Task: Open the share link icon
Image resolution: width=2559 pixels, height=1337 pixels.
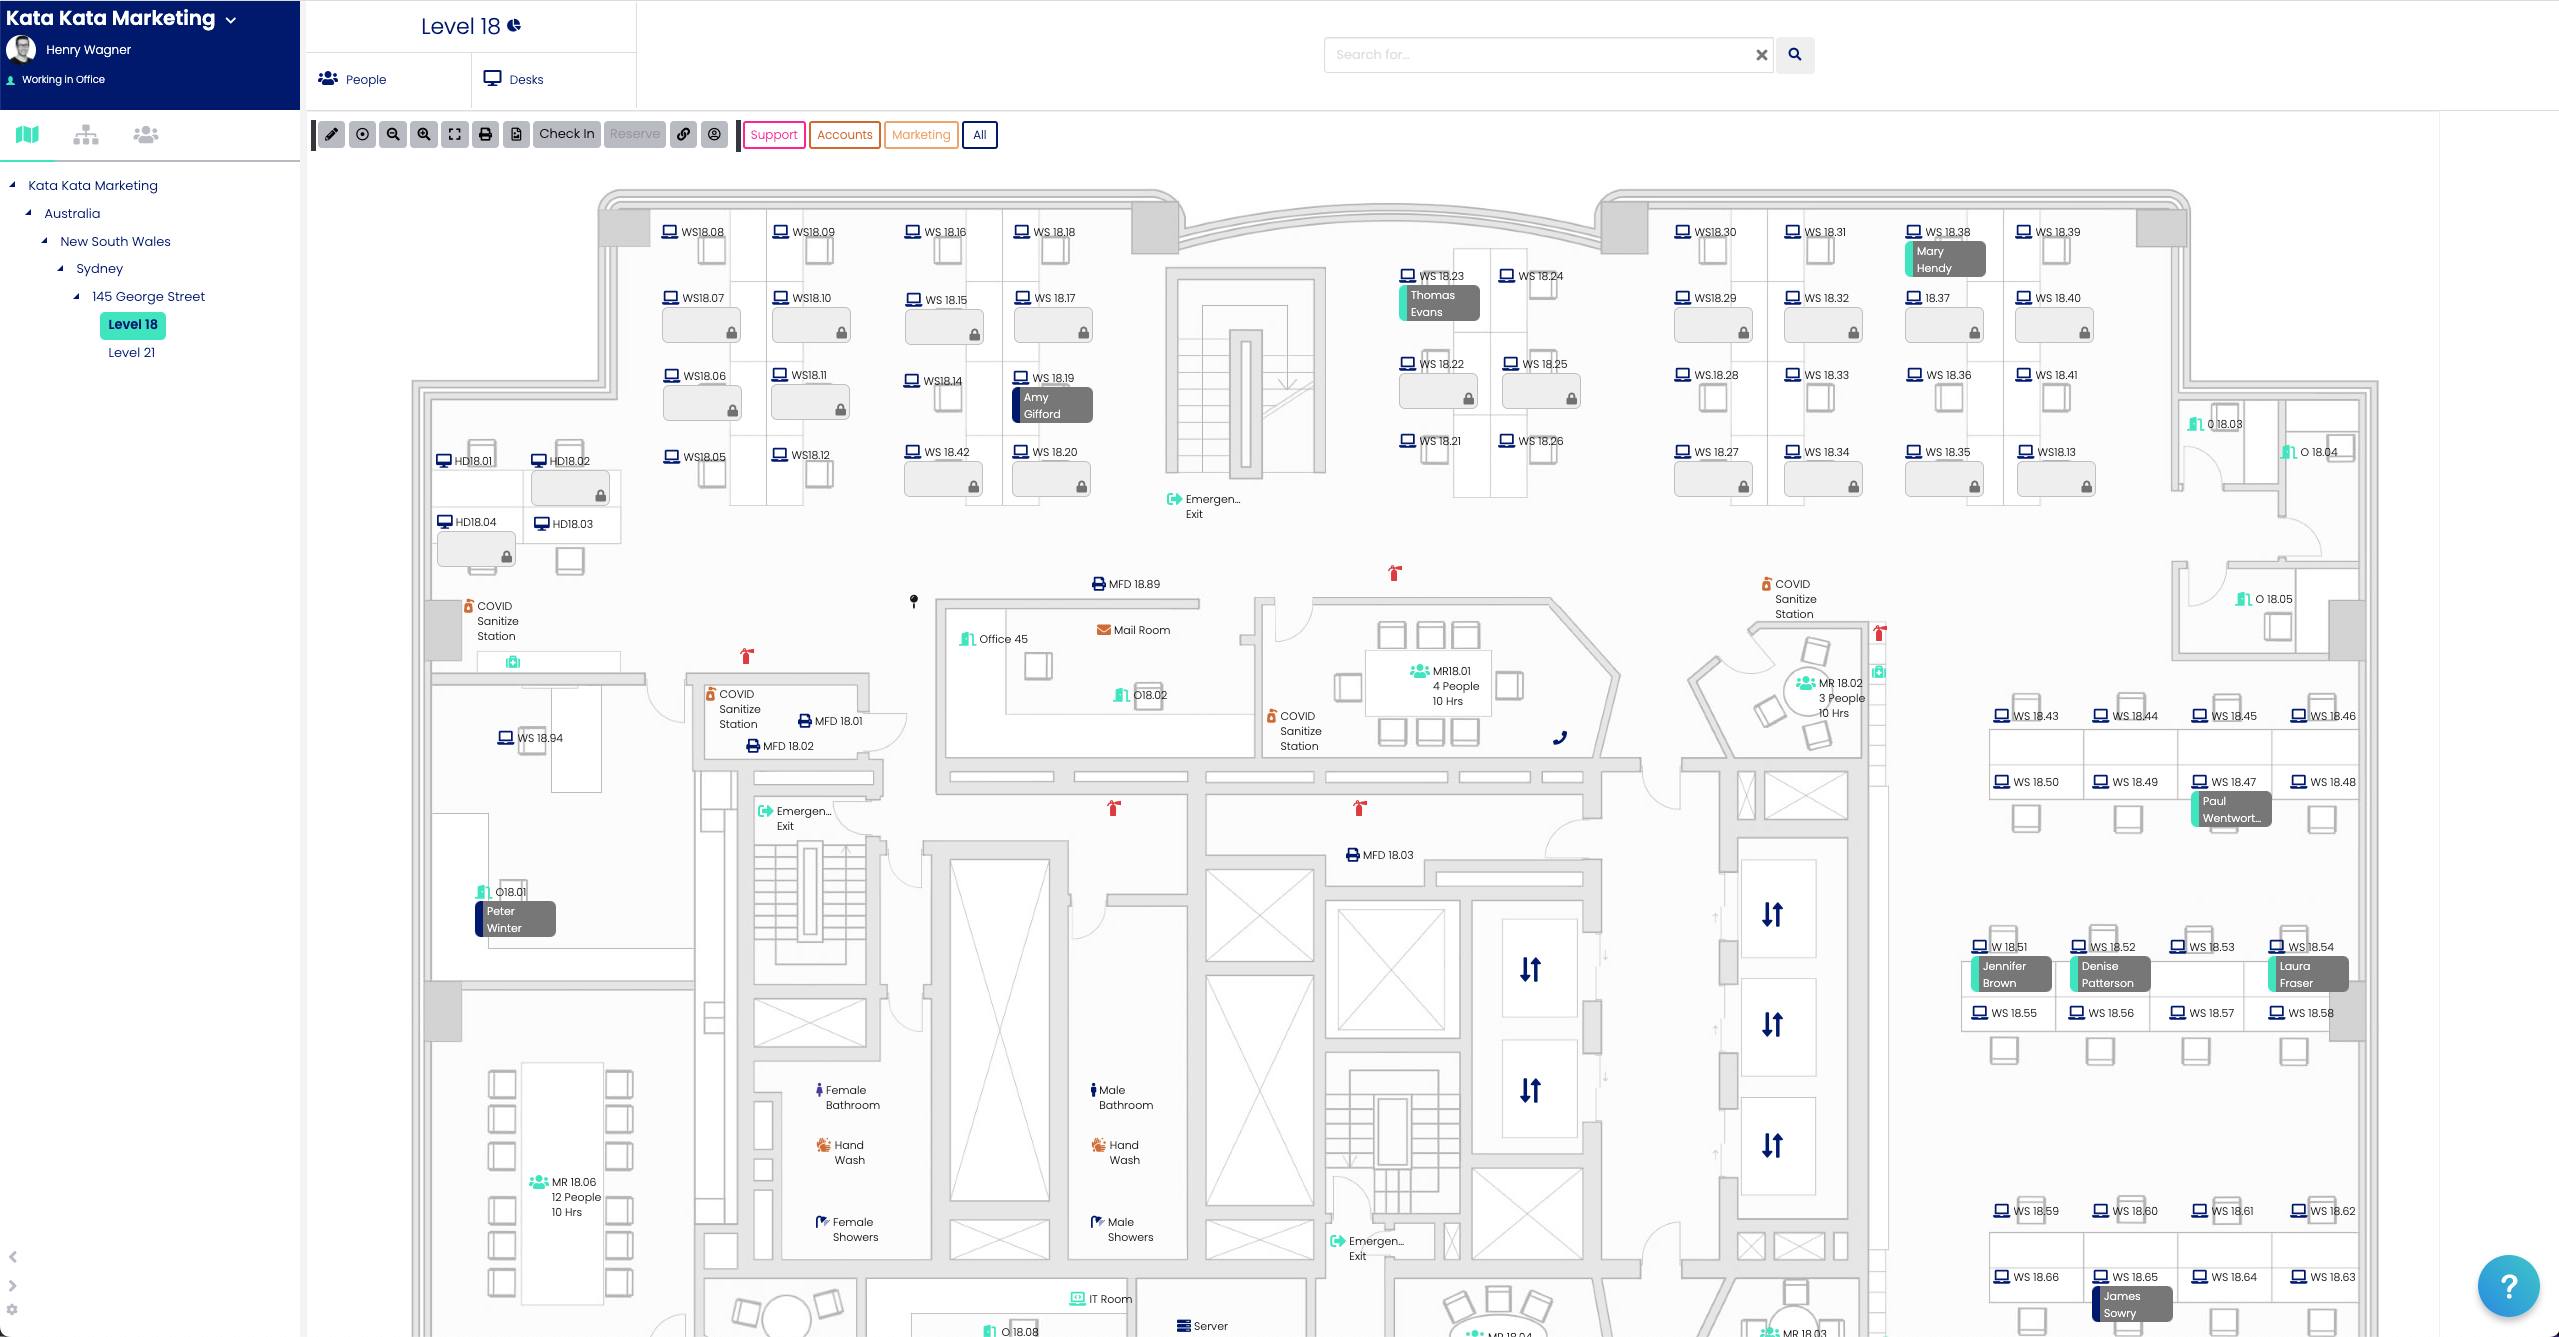Action: click(x=684, y=134)
